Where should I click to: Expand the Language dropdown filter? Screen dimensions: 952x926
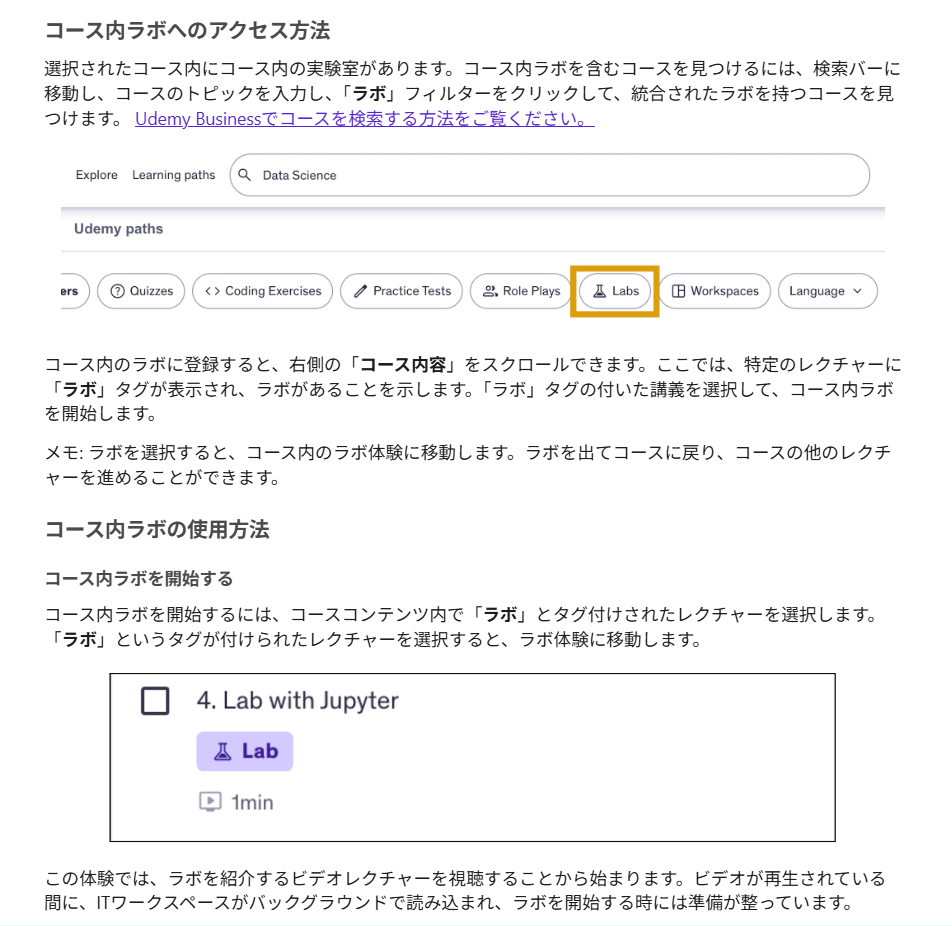coord(827,291)
